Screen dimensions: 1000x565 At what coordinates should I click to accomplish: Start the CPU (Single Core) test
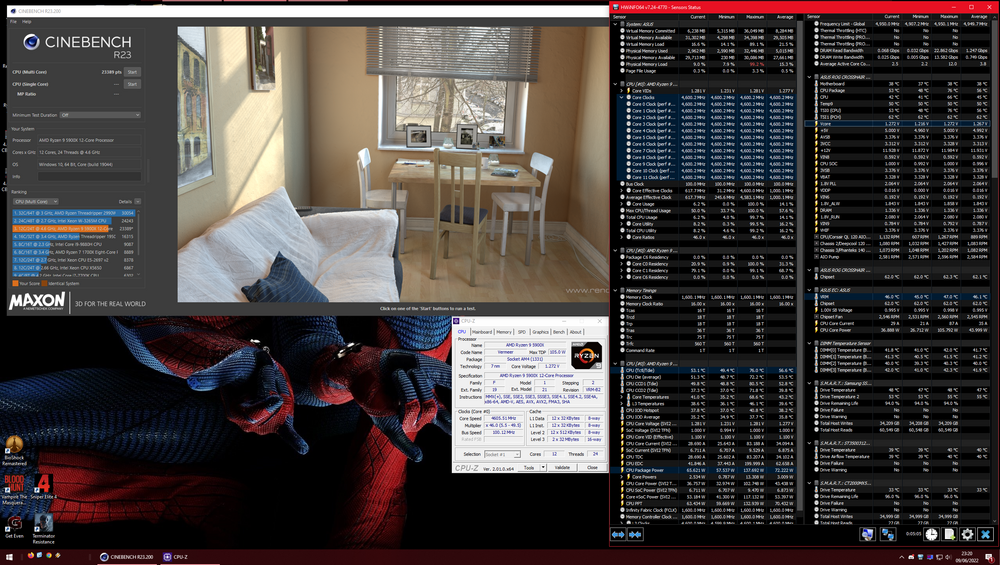tap(132, 84)
